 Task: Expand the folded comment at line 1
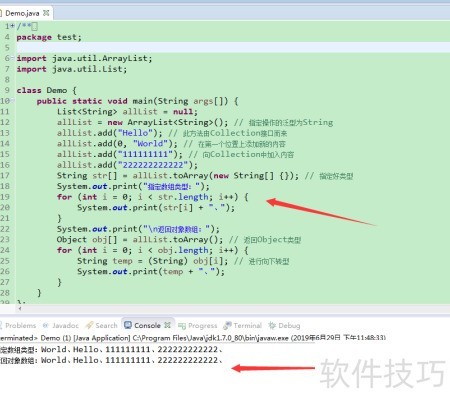pyautogui.click(x=13, y=26)
